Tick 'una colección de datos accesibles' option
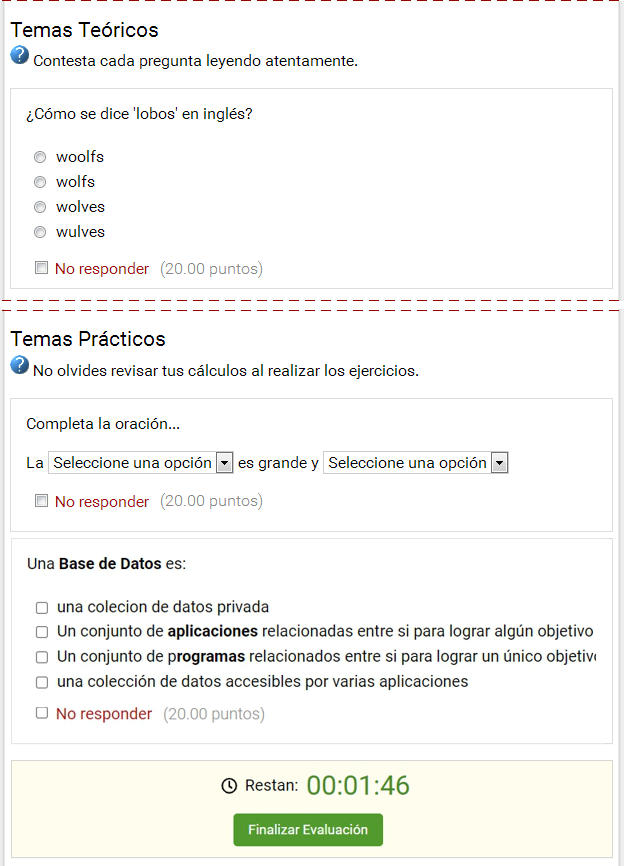The width and height of the screenshot is (624, 866). tap(42, 682)
